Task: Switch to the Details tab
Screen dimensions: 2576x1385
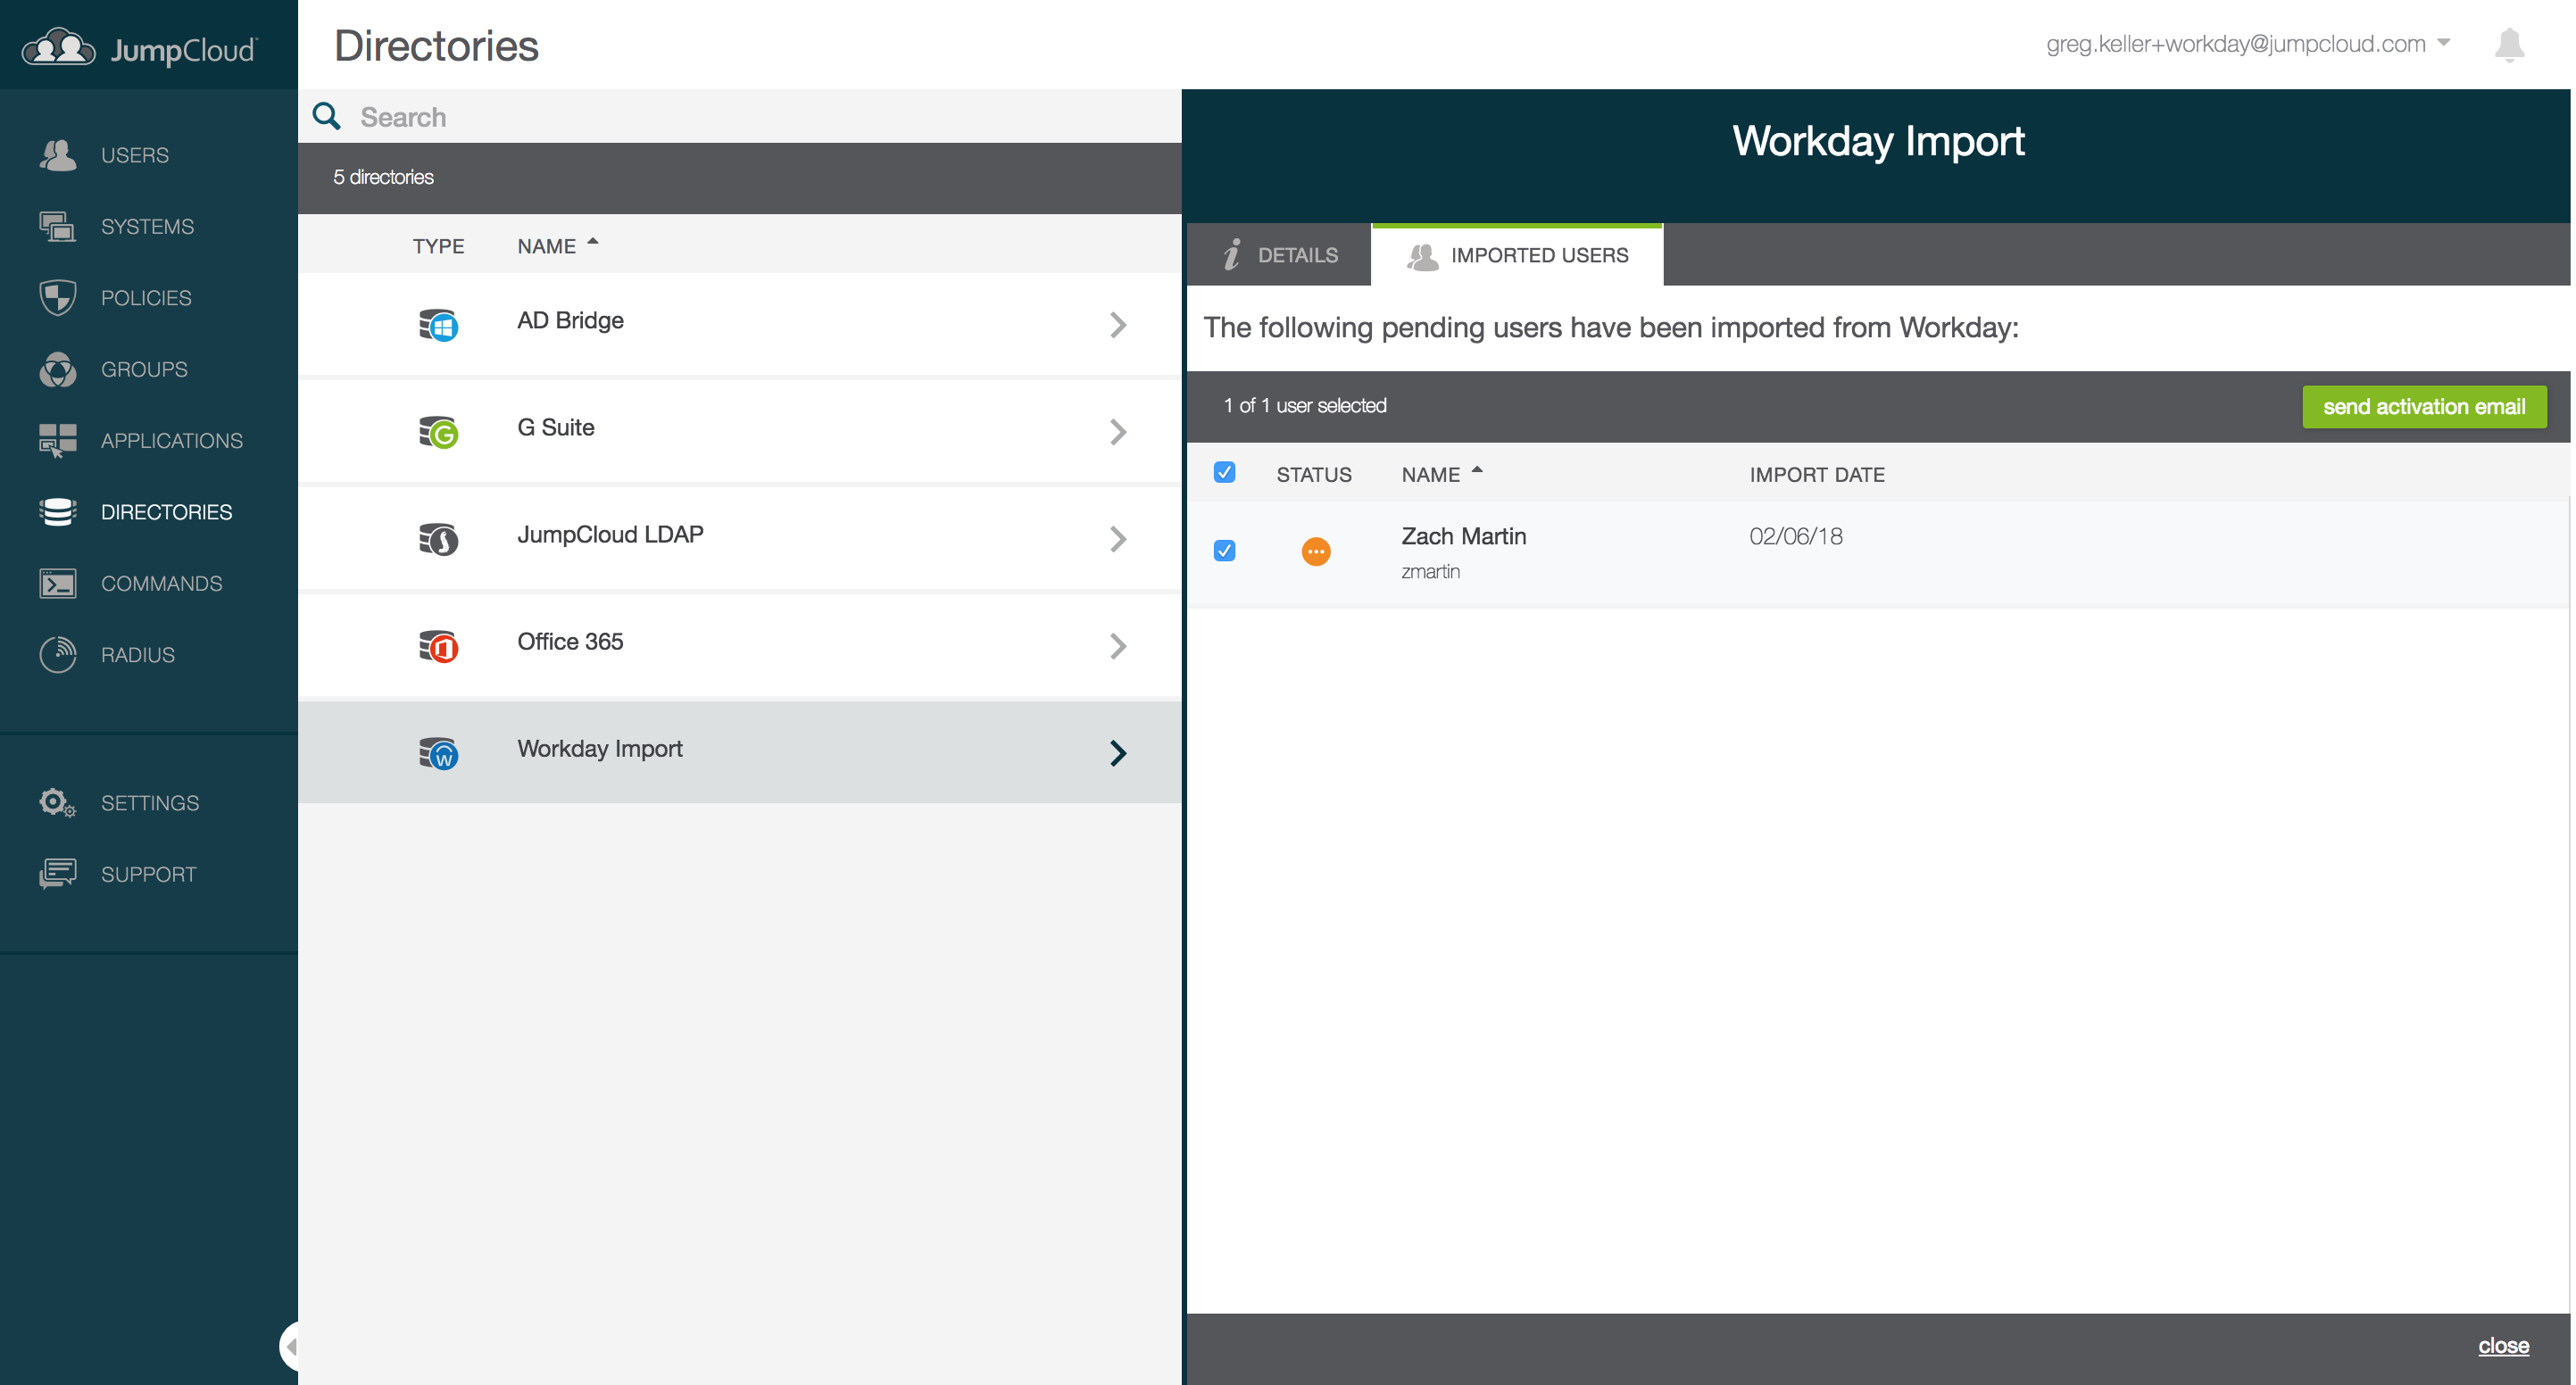Action: coord(1279,255)
